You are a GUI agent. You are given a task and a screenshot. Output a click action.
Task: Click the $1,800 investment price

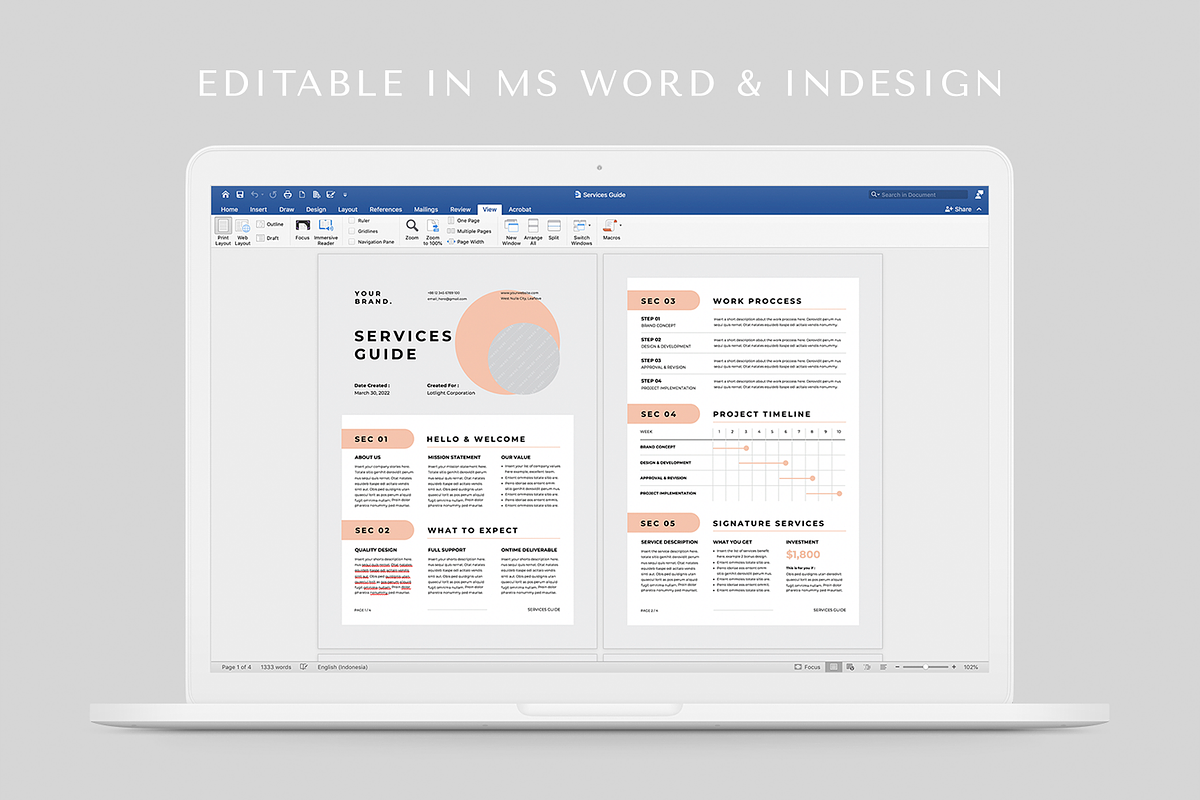[803, 554]
